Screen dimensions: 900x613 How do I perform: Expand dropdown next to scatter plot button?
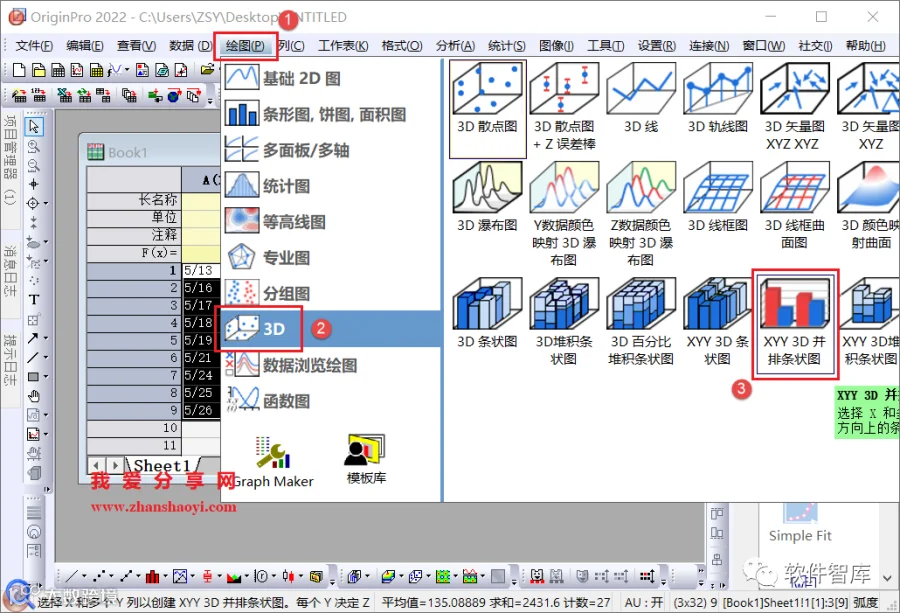[111, 576]
